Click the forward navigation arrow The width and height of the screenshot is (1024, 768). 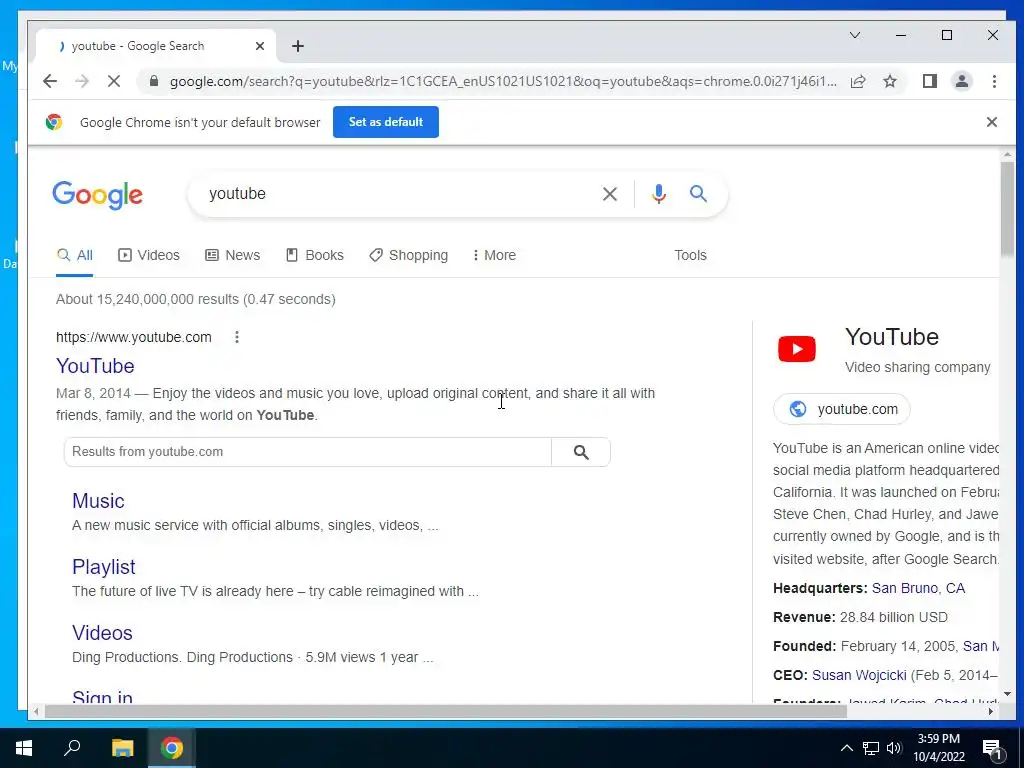82,81
